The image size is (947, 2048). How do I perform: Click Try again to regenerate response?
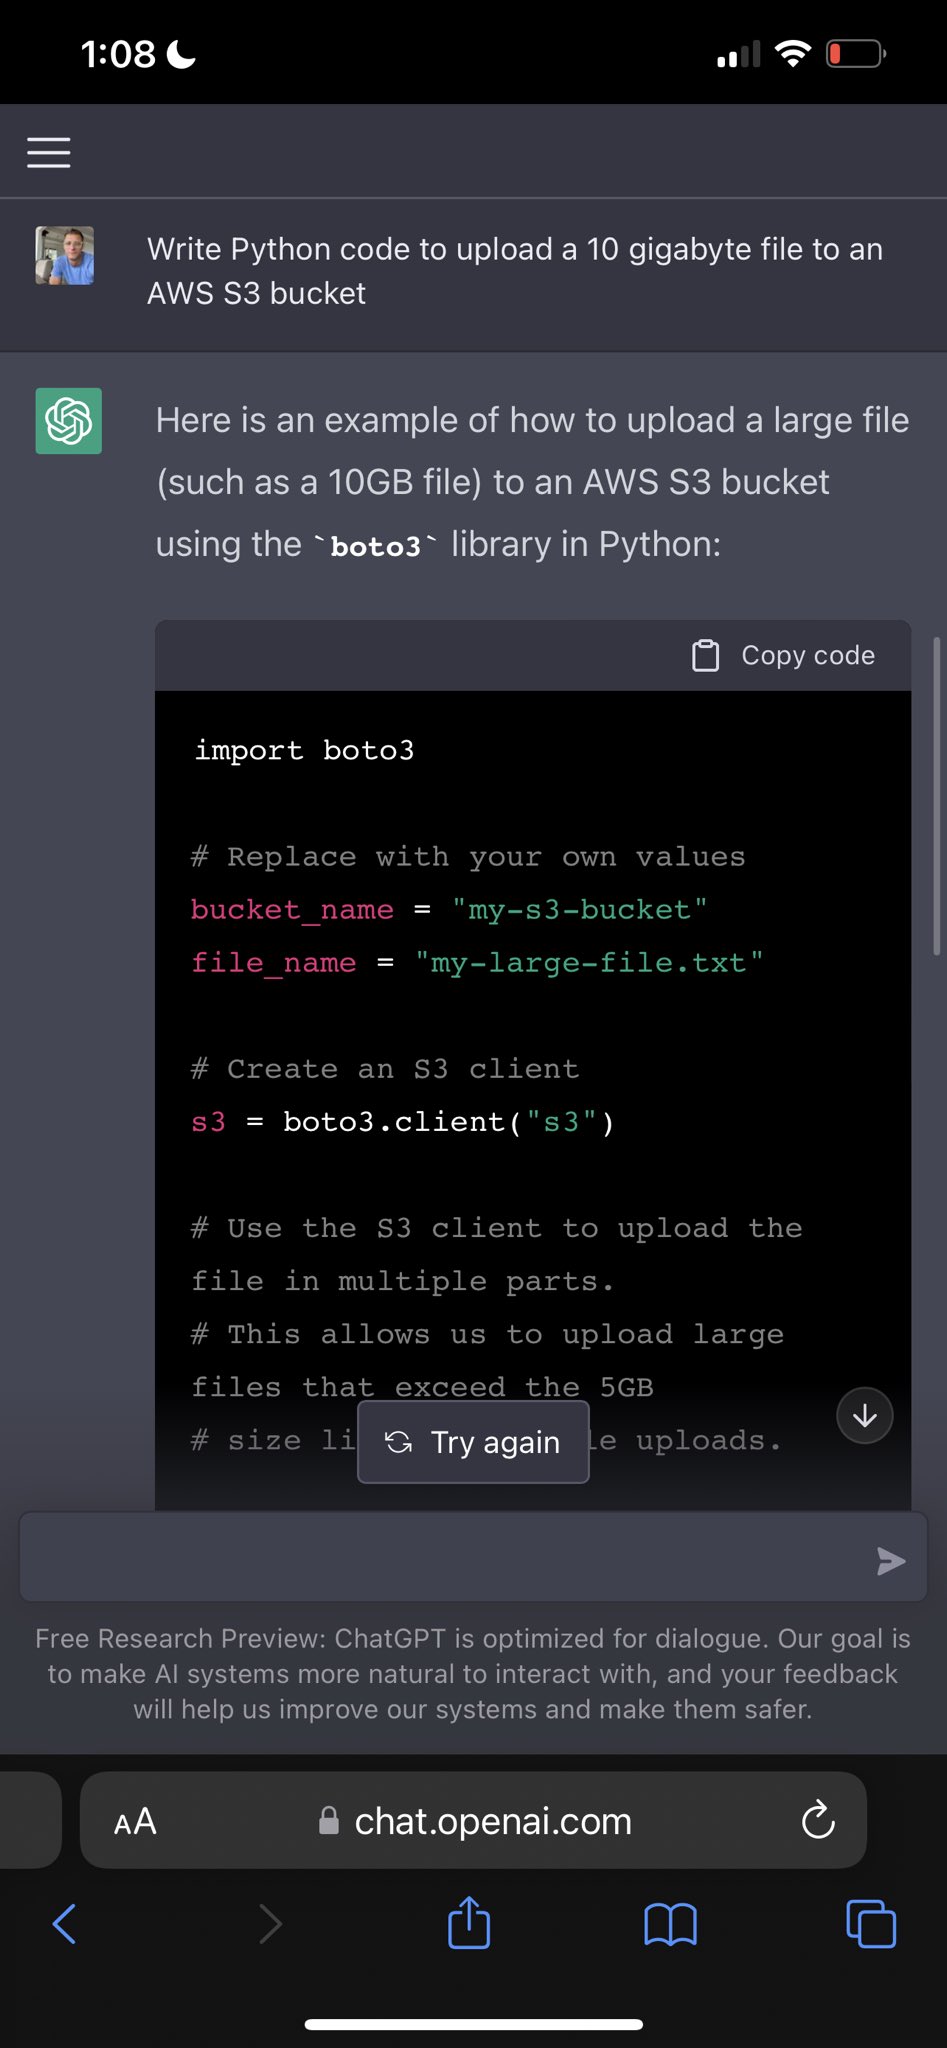[473, 1442]
